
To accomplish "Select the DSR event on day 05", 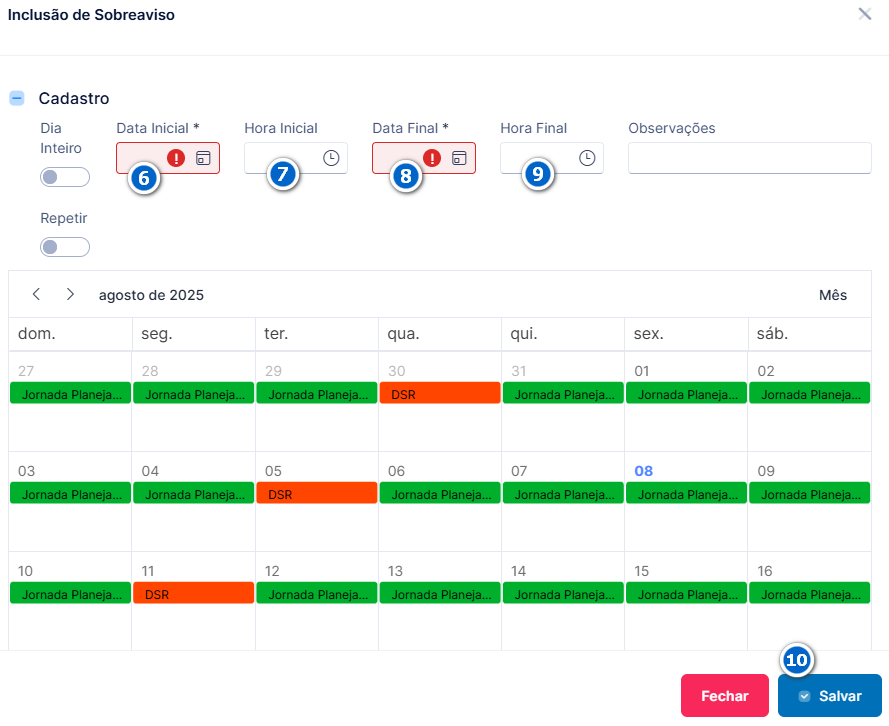I will click(x=316, y=493).
